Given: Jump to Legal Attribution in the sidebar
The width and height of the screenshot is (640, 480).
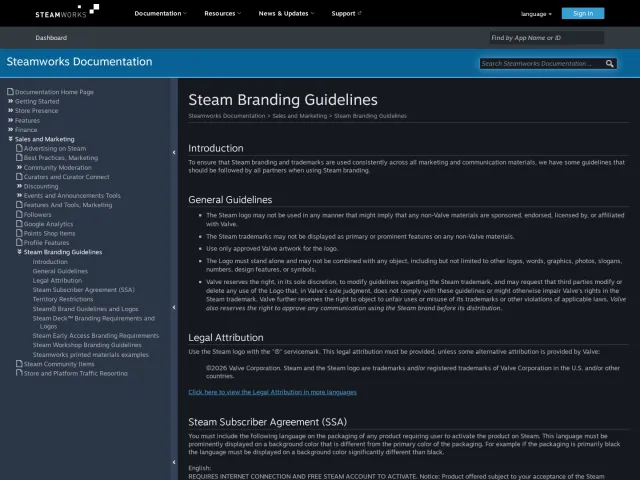Looking at the screenshot, I should click(57, 280).
